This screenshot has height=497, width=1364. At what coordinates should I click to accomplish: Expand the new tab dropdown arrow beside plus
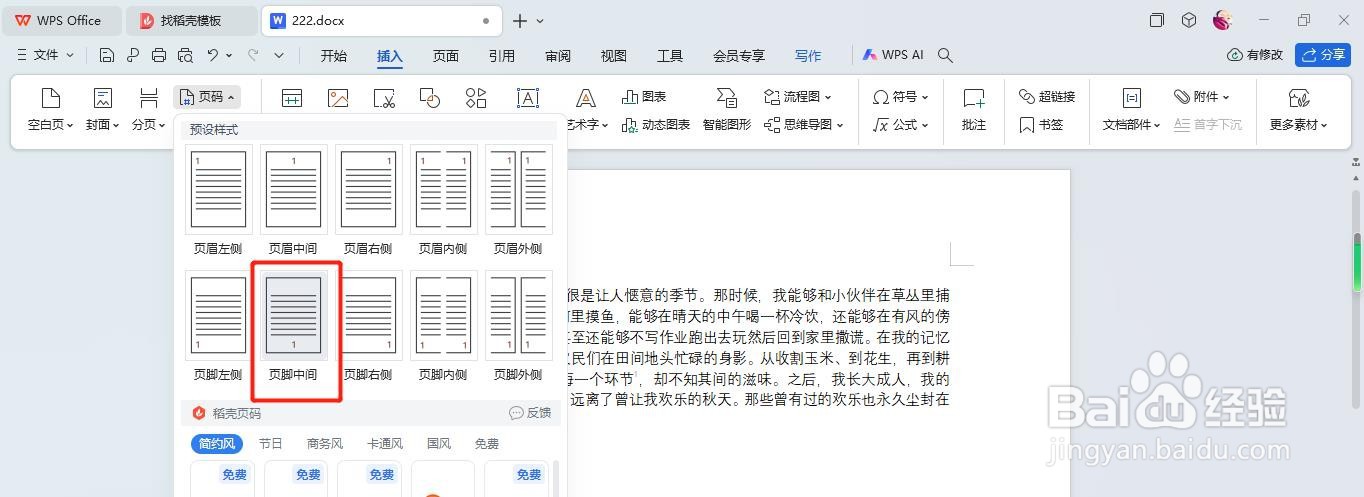(x=540, y=21)
